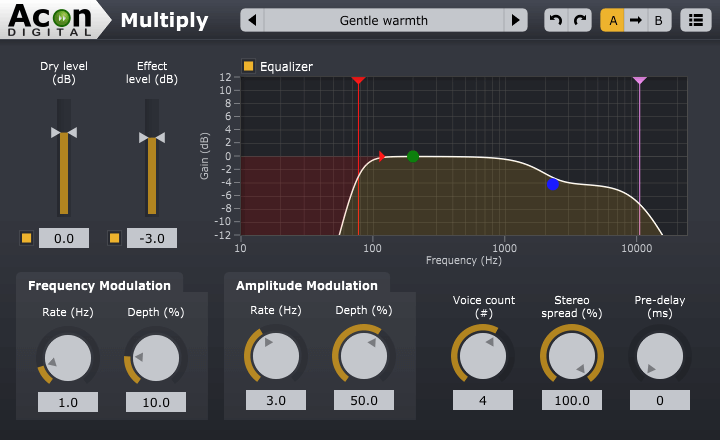The width and height of the screenshot is (720, 440).
Task: Click the Frequency Modulation Rate knob
Action: [x=68, y=358]
